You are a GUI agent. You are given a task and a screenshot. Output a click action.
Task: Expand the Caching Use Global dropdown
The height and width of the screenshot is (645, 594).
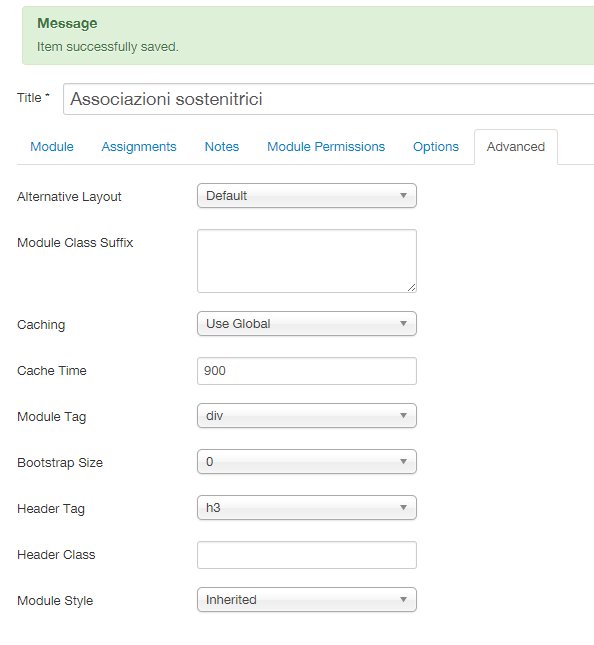point(307,324)
